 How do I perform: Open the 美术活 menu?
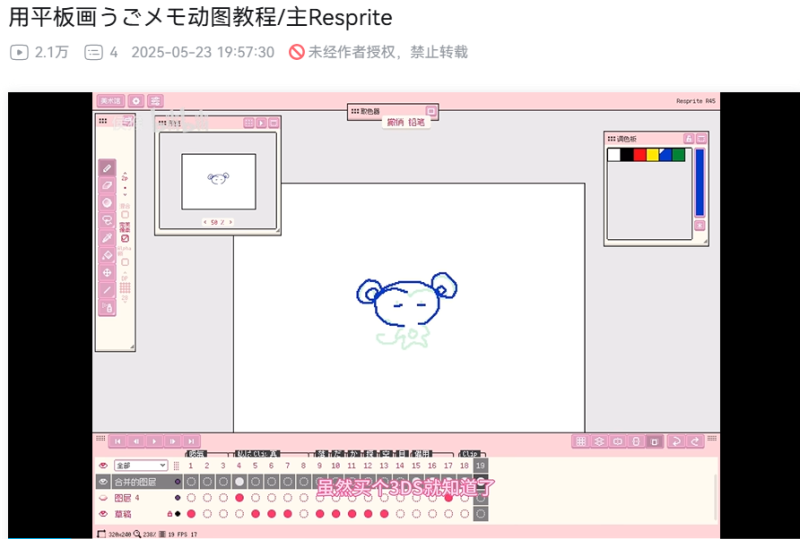(110, 101)
